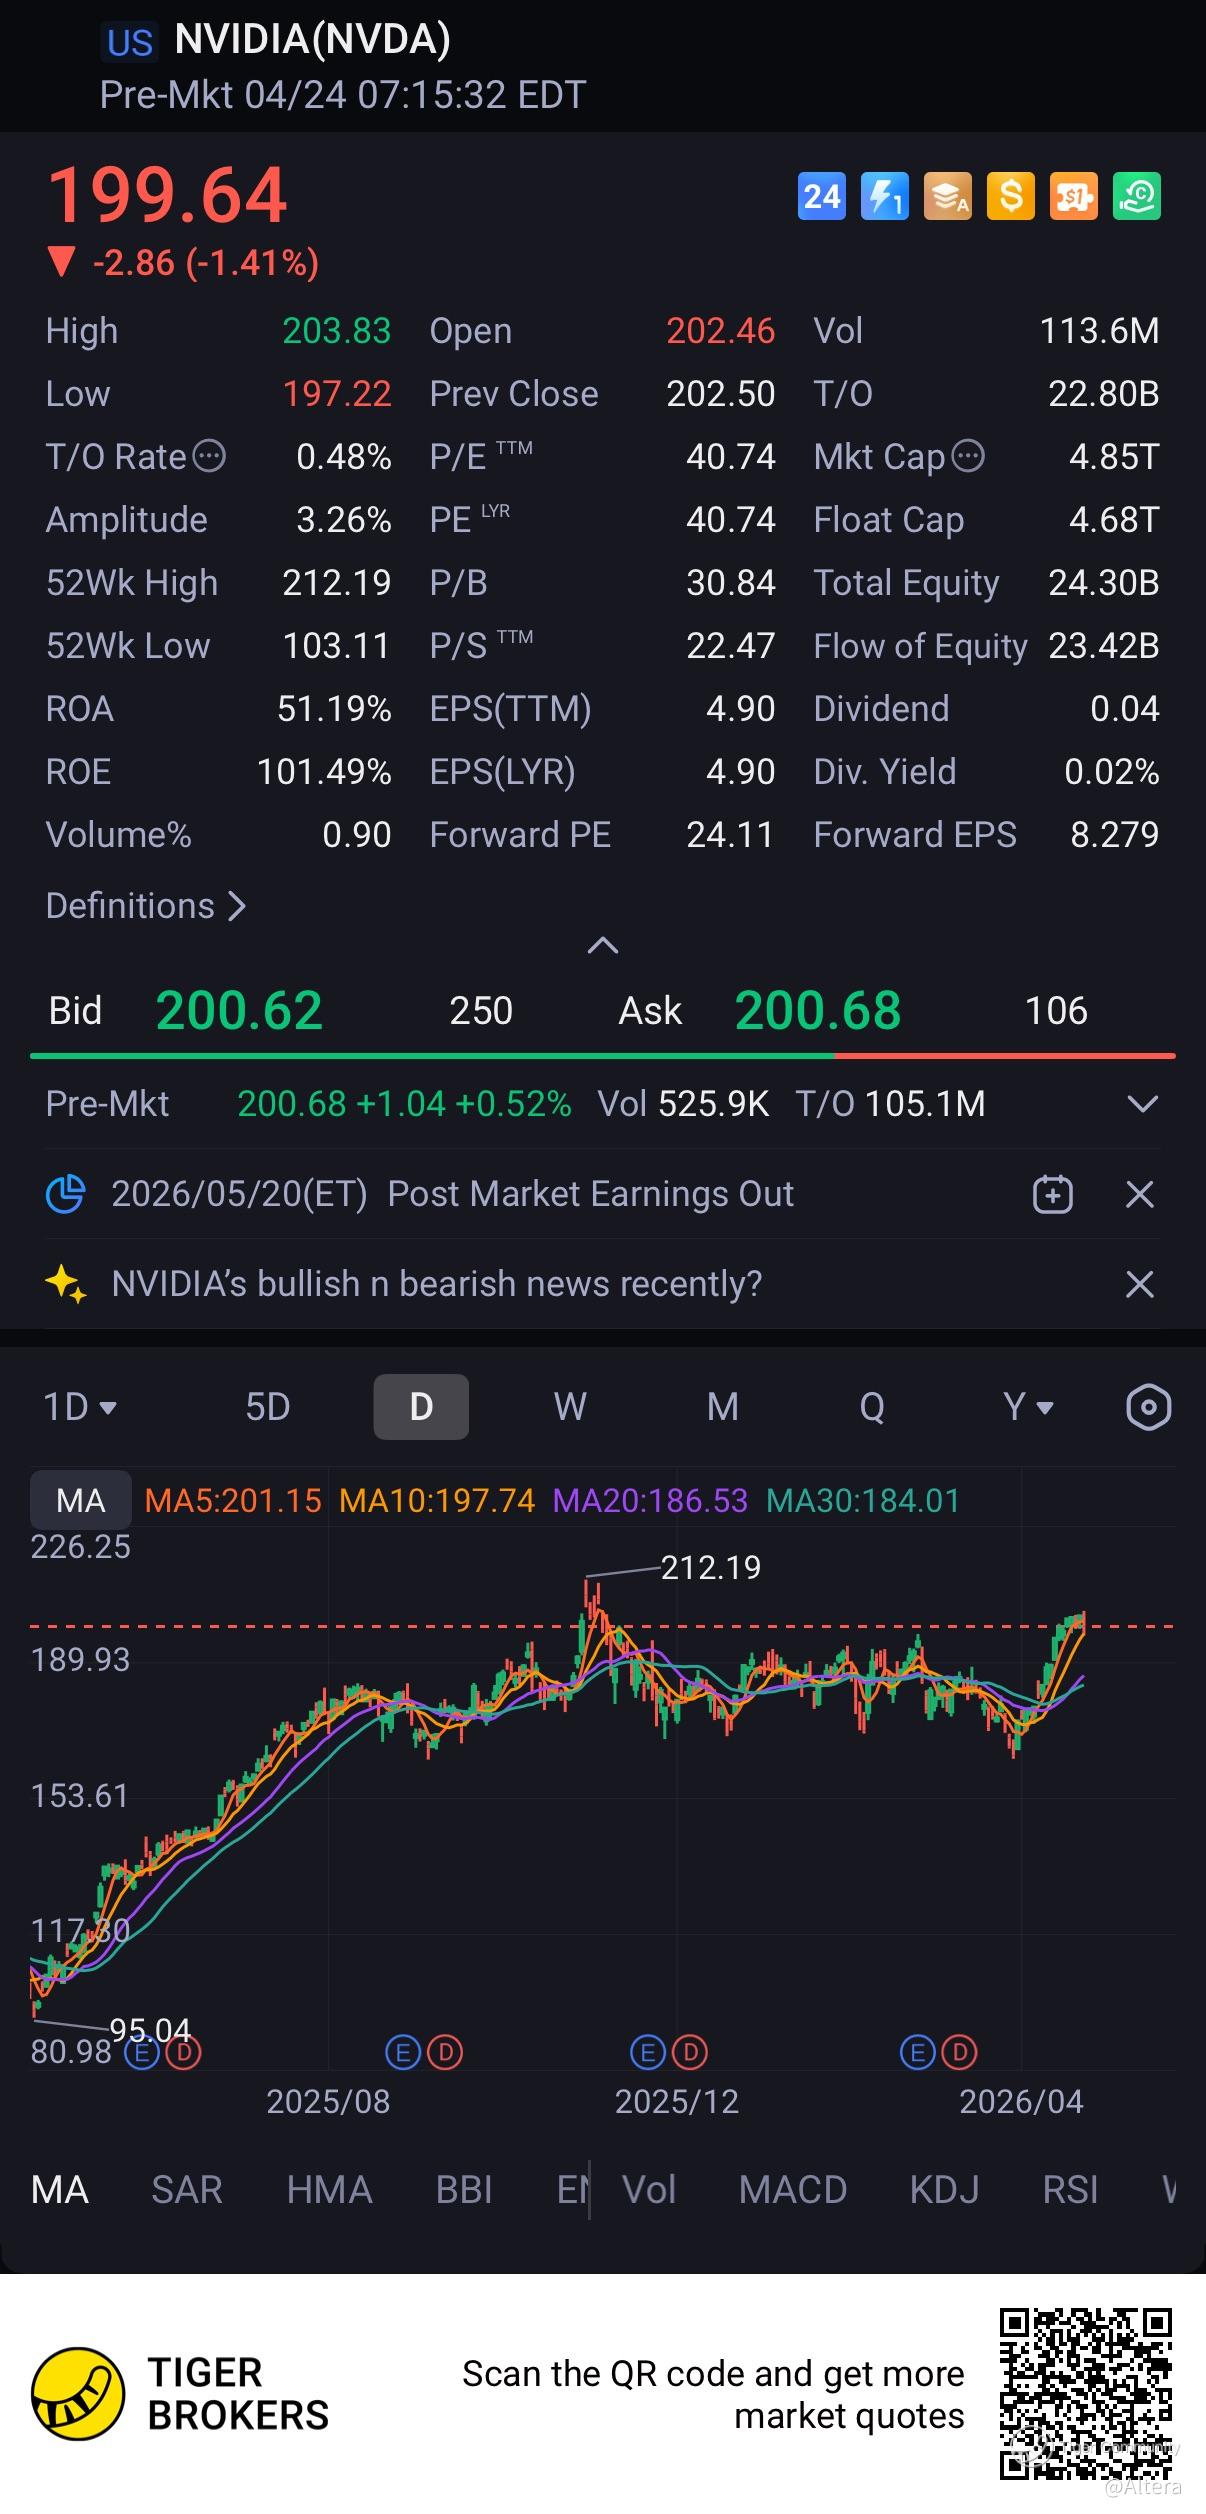The height and width of the screenshot is (2514, 1206).
Task: Select the 5D chart period
Action: click(x=268, y=1407)
